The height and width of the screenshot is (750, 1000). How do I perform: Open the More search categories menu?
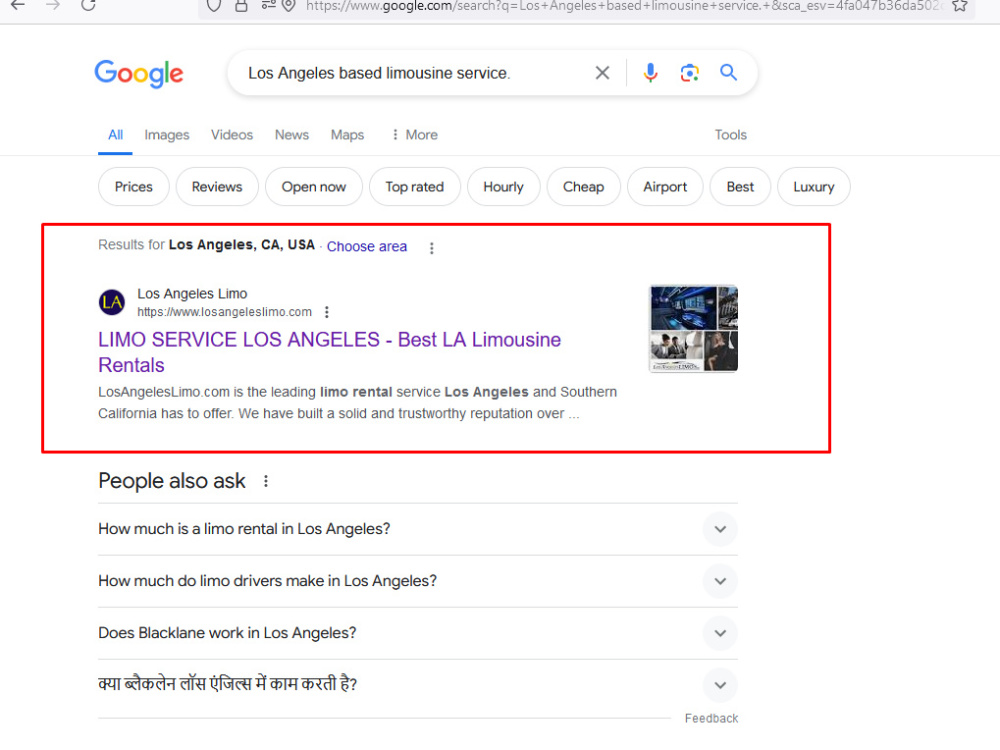(x=415, y=135)
